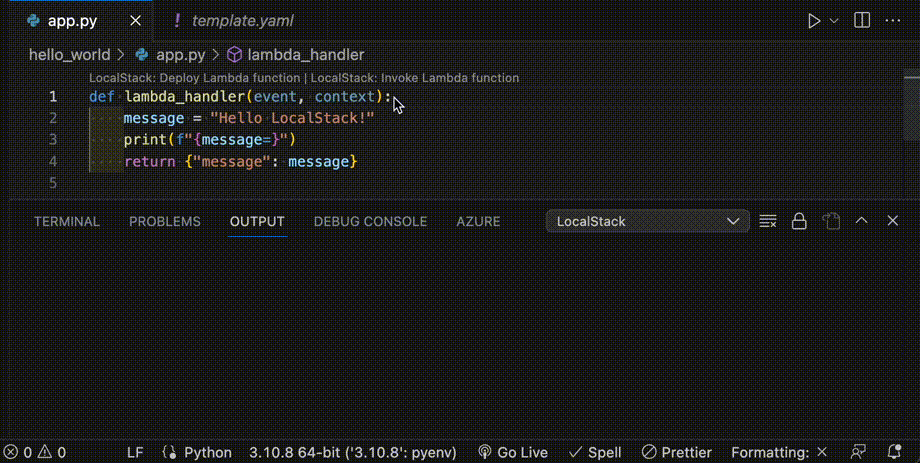
Task: Maximize the panel with the up chevron
Action: point(862,221)
